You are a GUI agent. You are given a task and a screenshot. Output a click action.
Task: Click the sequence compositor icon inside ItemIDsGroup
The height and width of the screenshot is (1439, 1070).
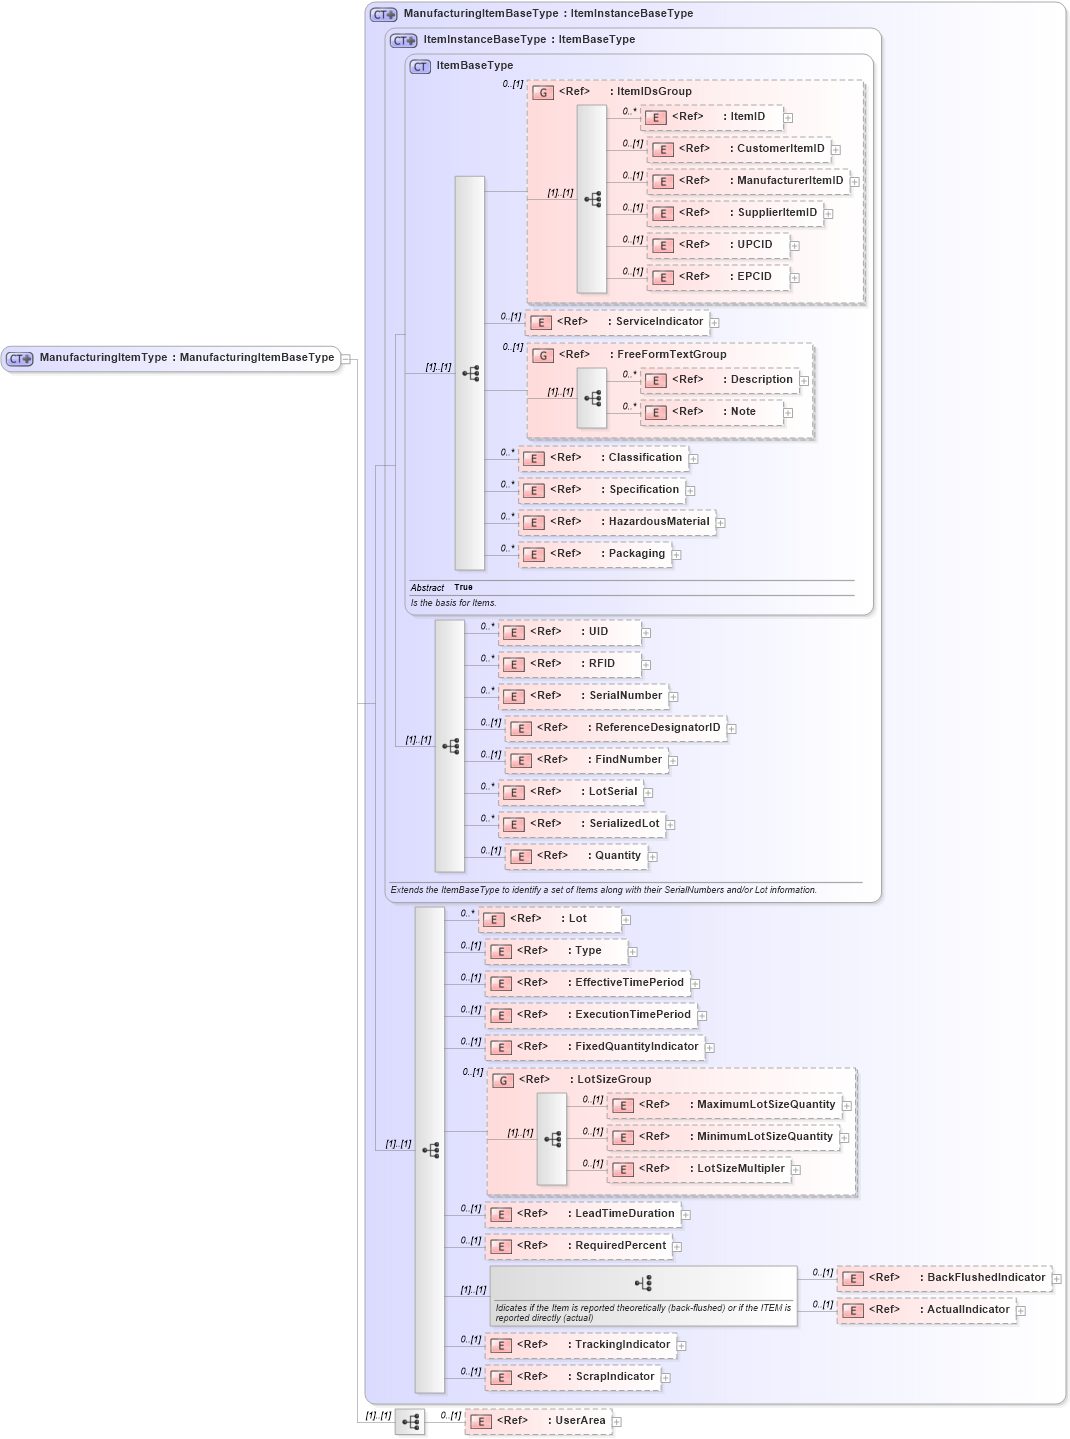coord(592,199)
